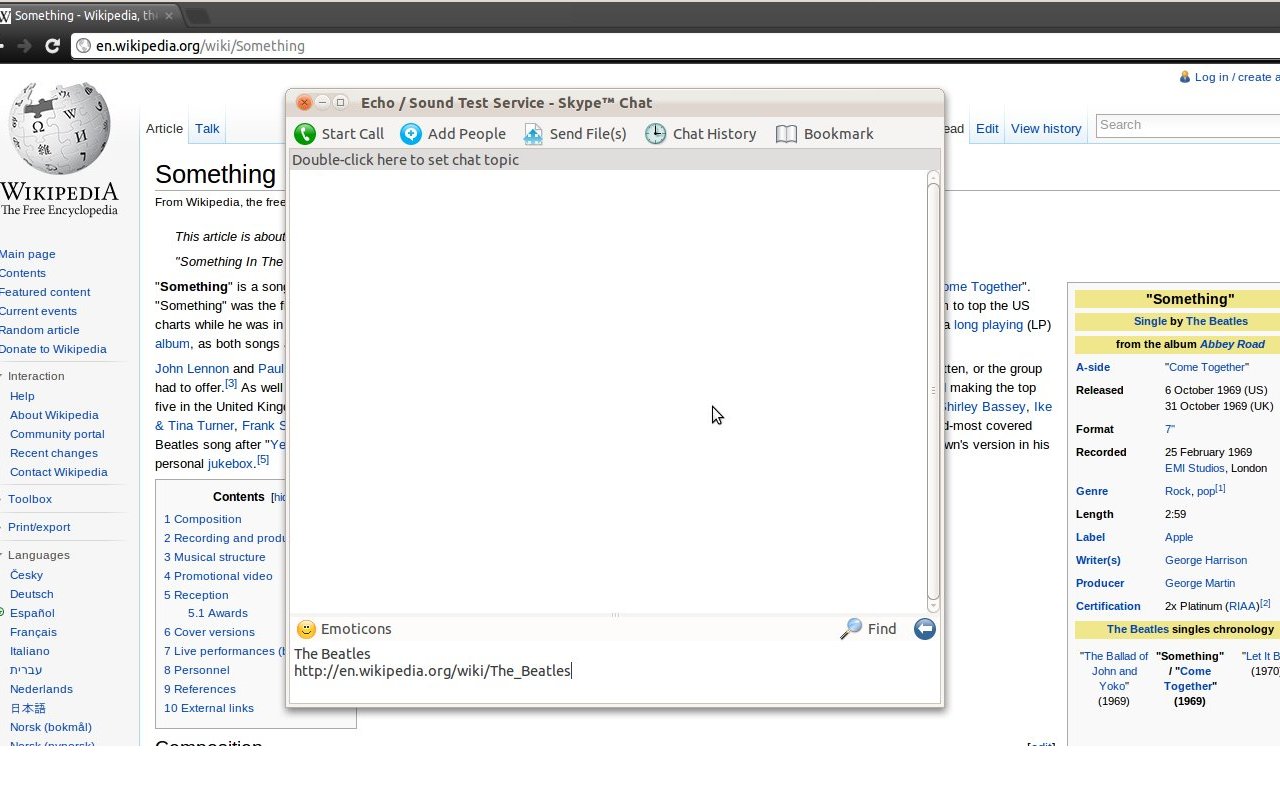Click the Find magnifying glass icon
The height and width of the screenshot is (800, 1280).
(x=851, y=629)
